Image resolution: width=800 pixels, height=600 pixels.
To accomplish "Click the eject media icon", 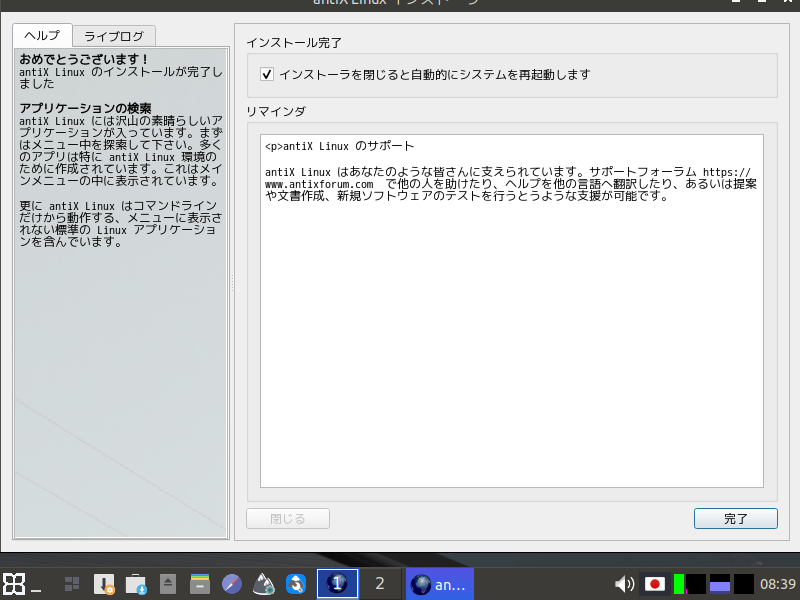I will pyautogui.click(x=168, y=584).
